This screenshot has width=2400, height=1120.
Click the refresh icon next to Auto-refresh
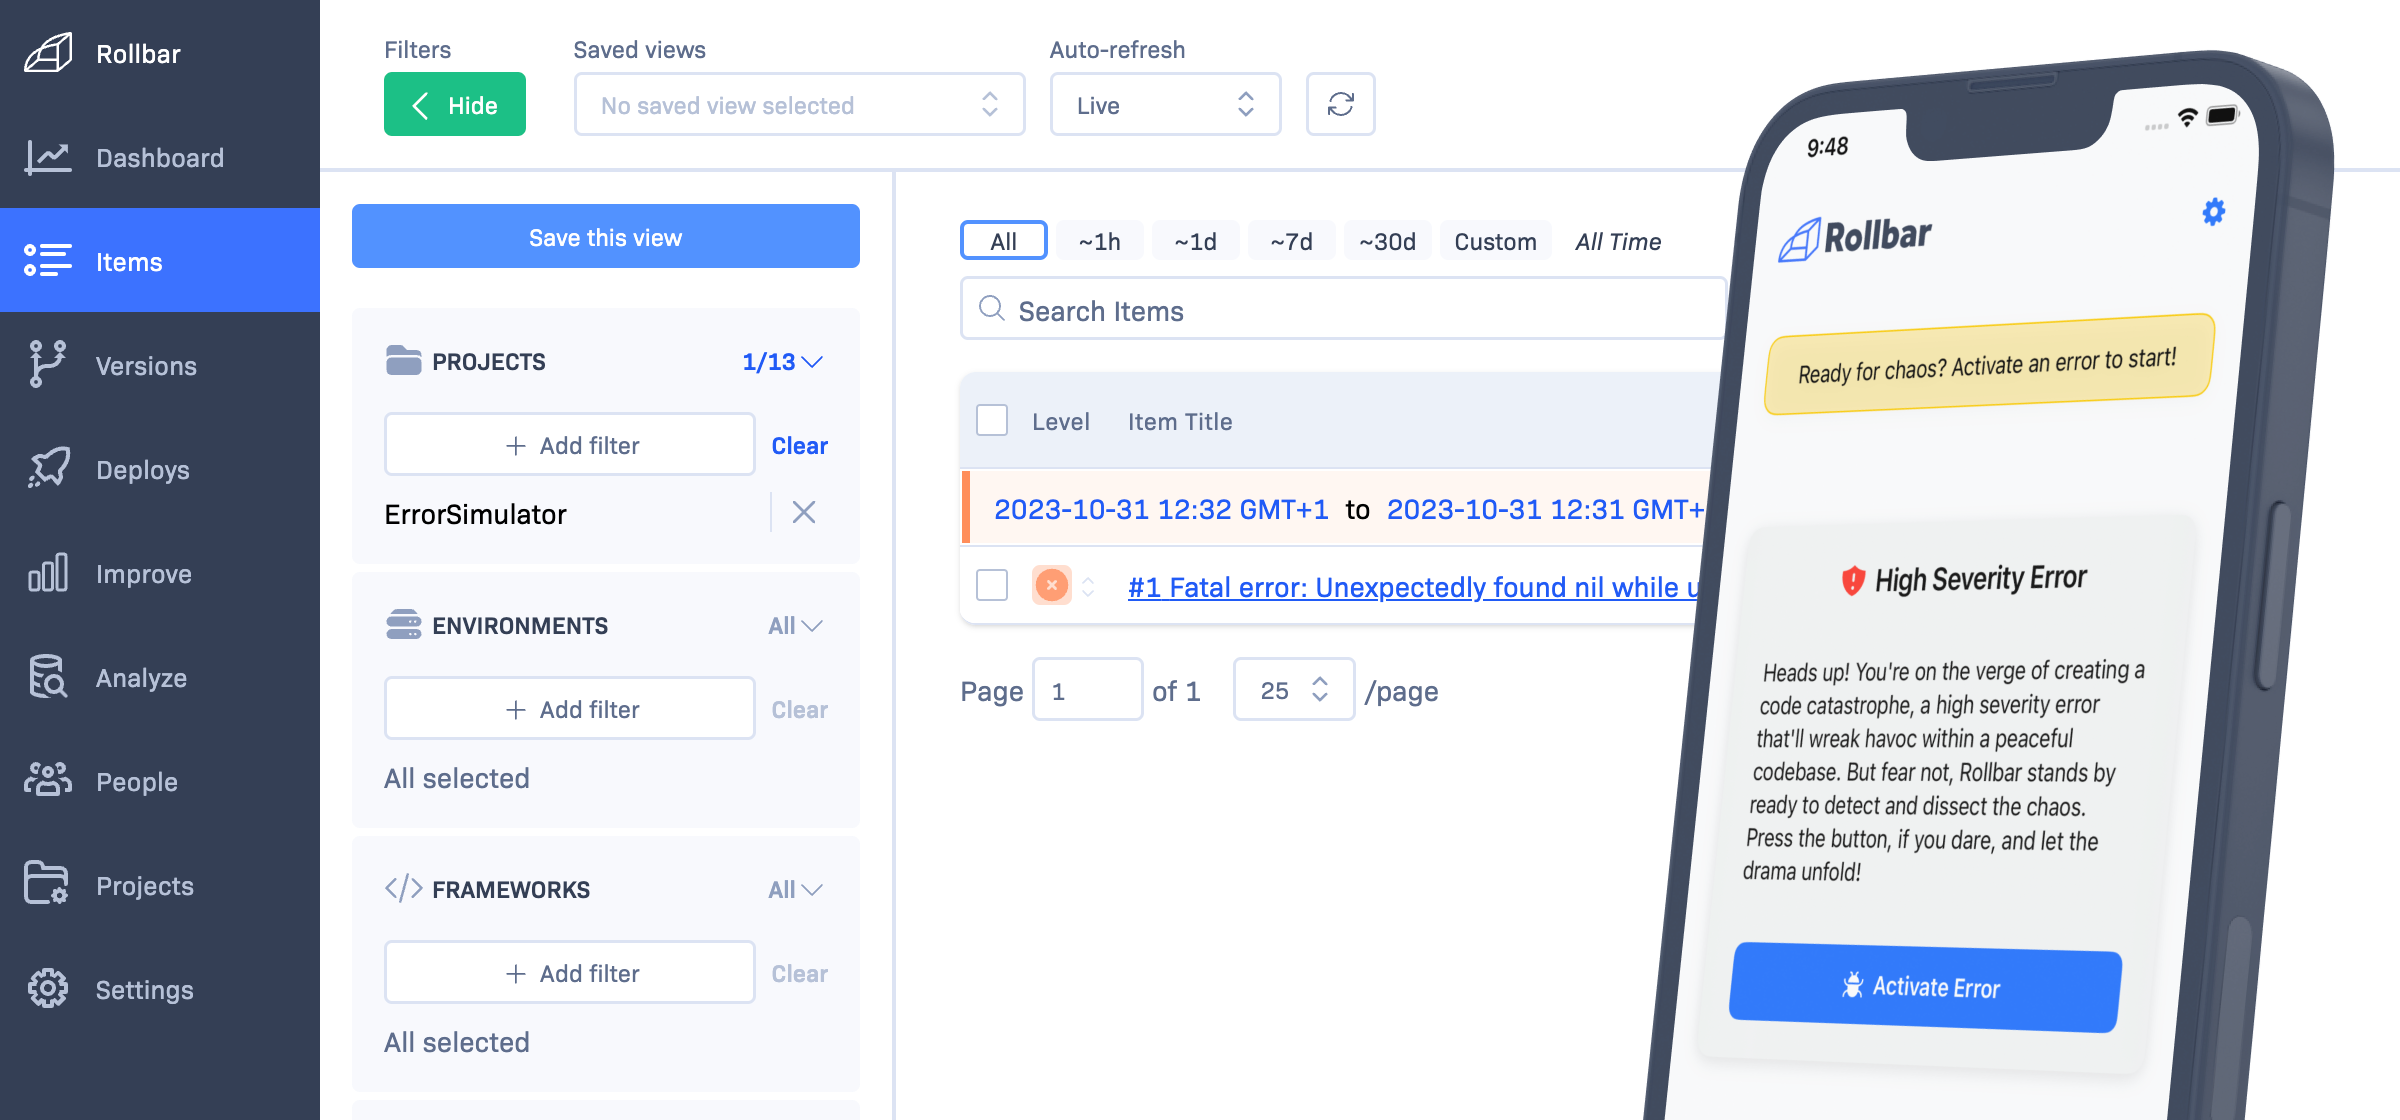1340,104
